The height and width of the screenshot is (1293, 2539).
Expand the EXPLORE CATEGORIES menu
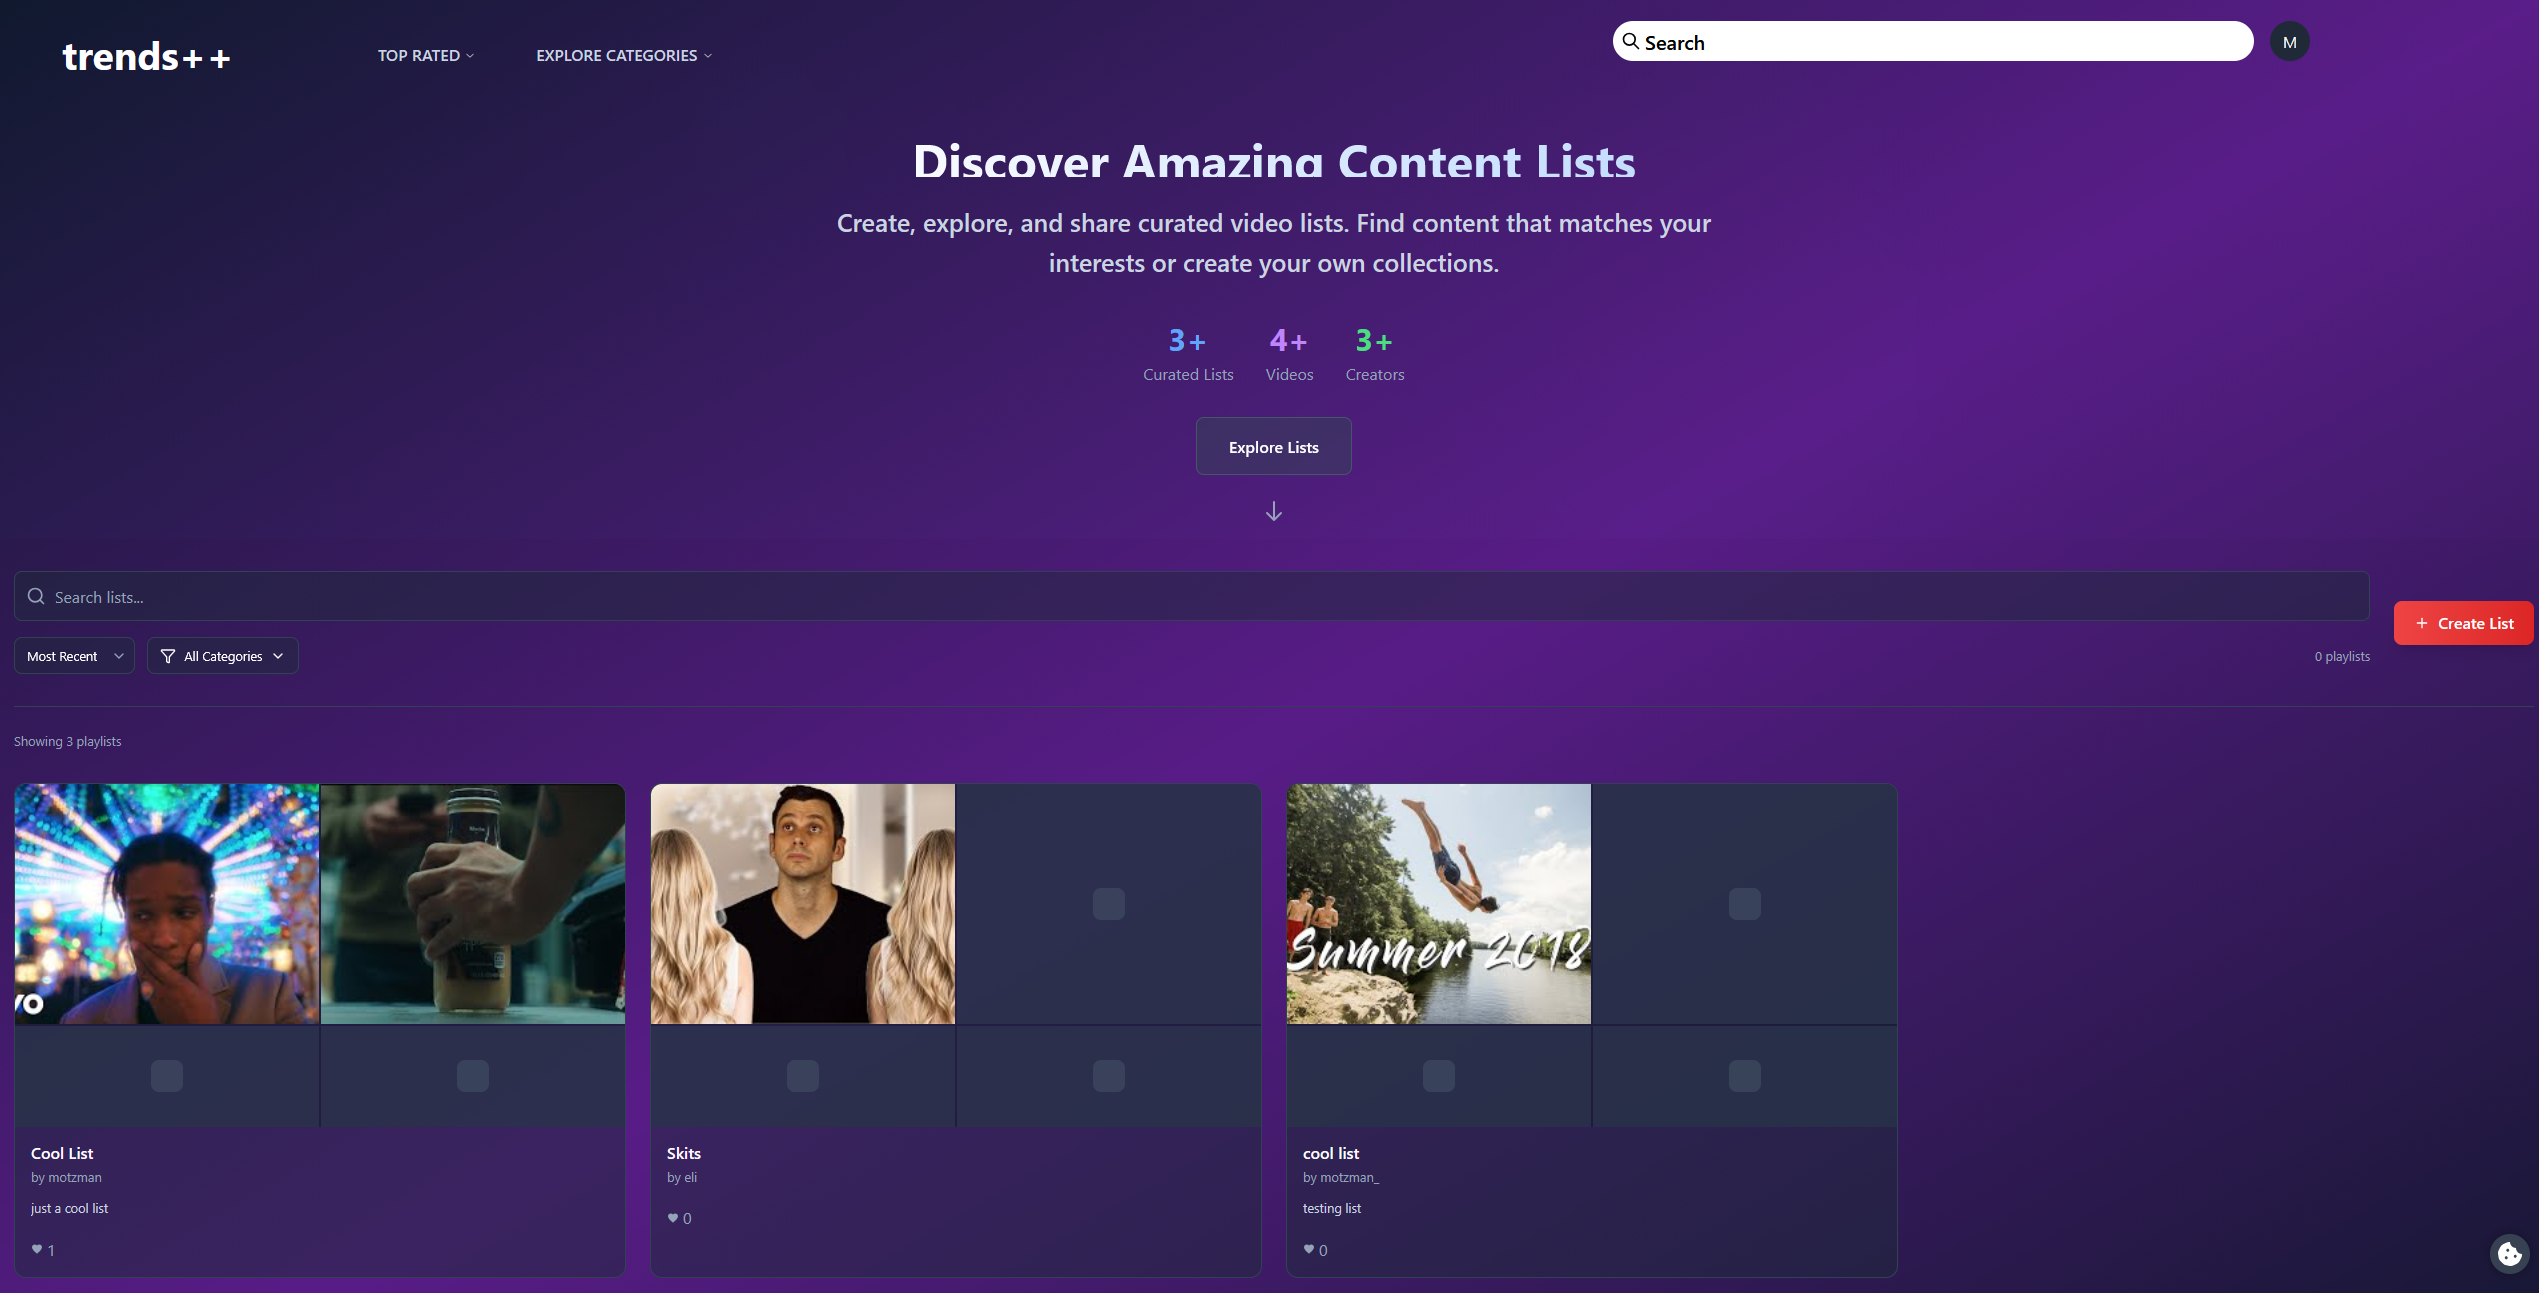pyautogui.click(x=622, y=55)
